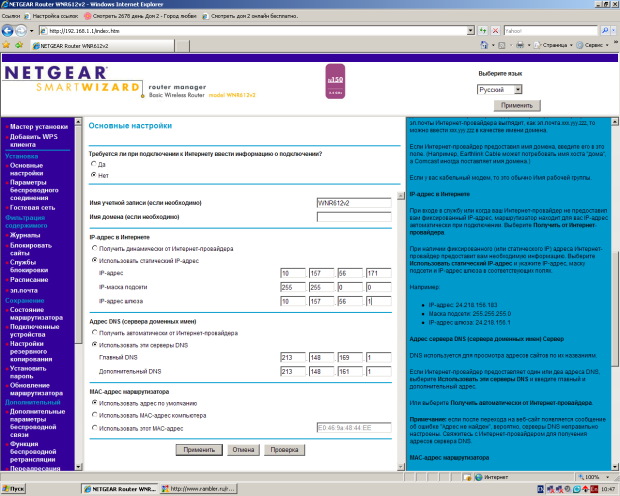Click the browser address bar URL field
620x496 pixels.
pos(253,30)
